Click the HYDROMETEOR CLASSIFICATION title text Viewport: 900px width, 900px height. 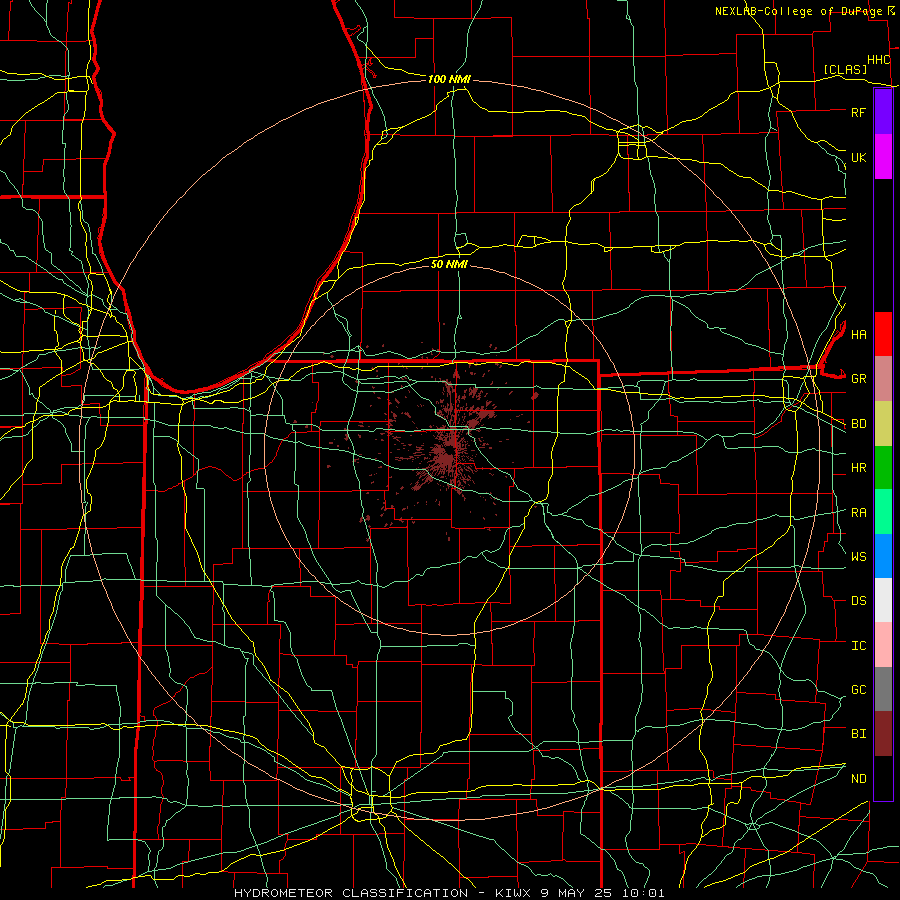pyautogui.click(x=351, y=893)
